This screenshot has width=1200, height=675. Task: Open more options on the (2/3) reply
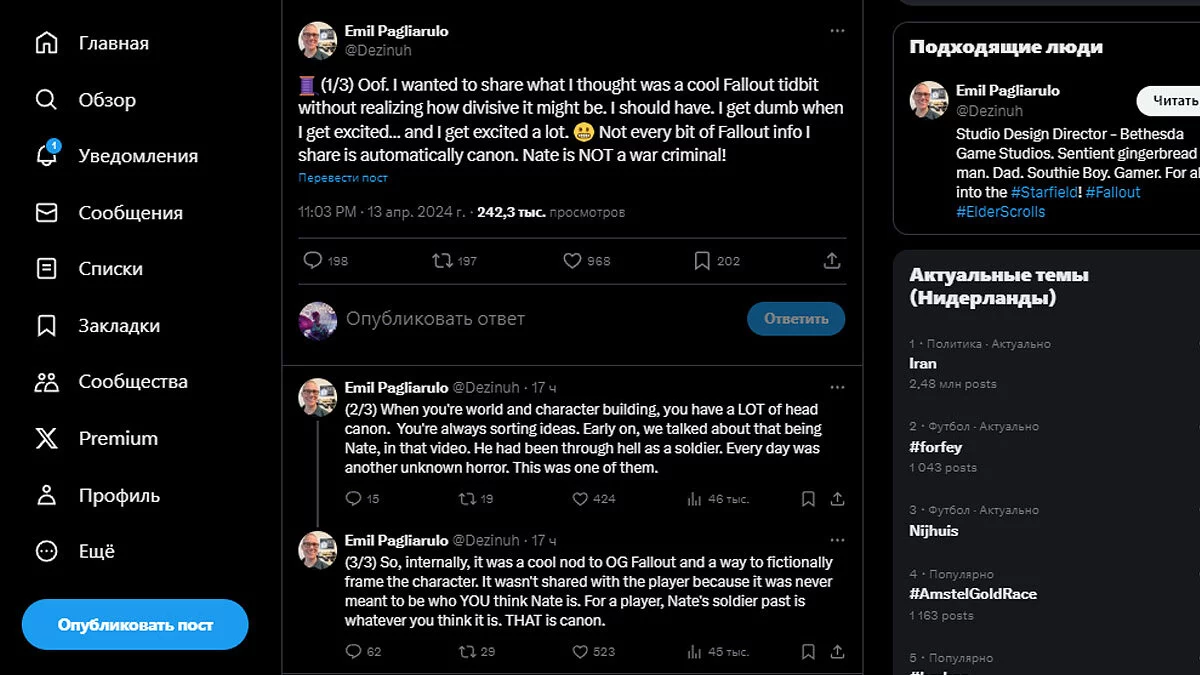837,387
